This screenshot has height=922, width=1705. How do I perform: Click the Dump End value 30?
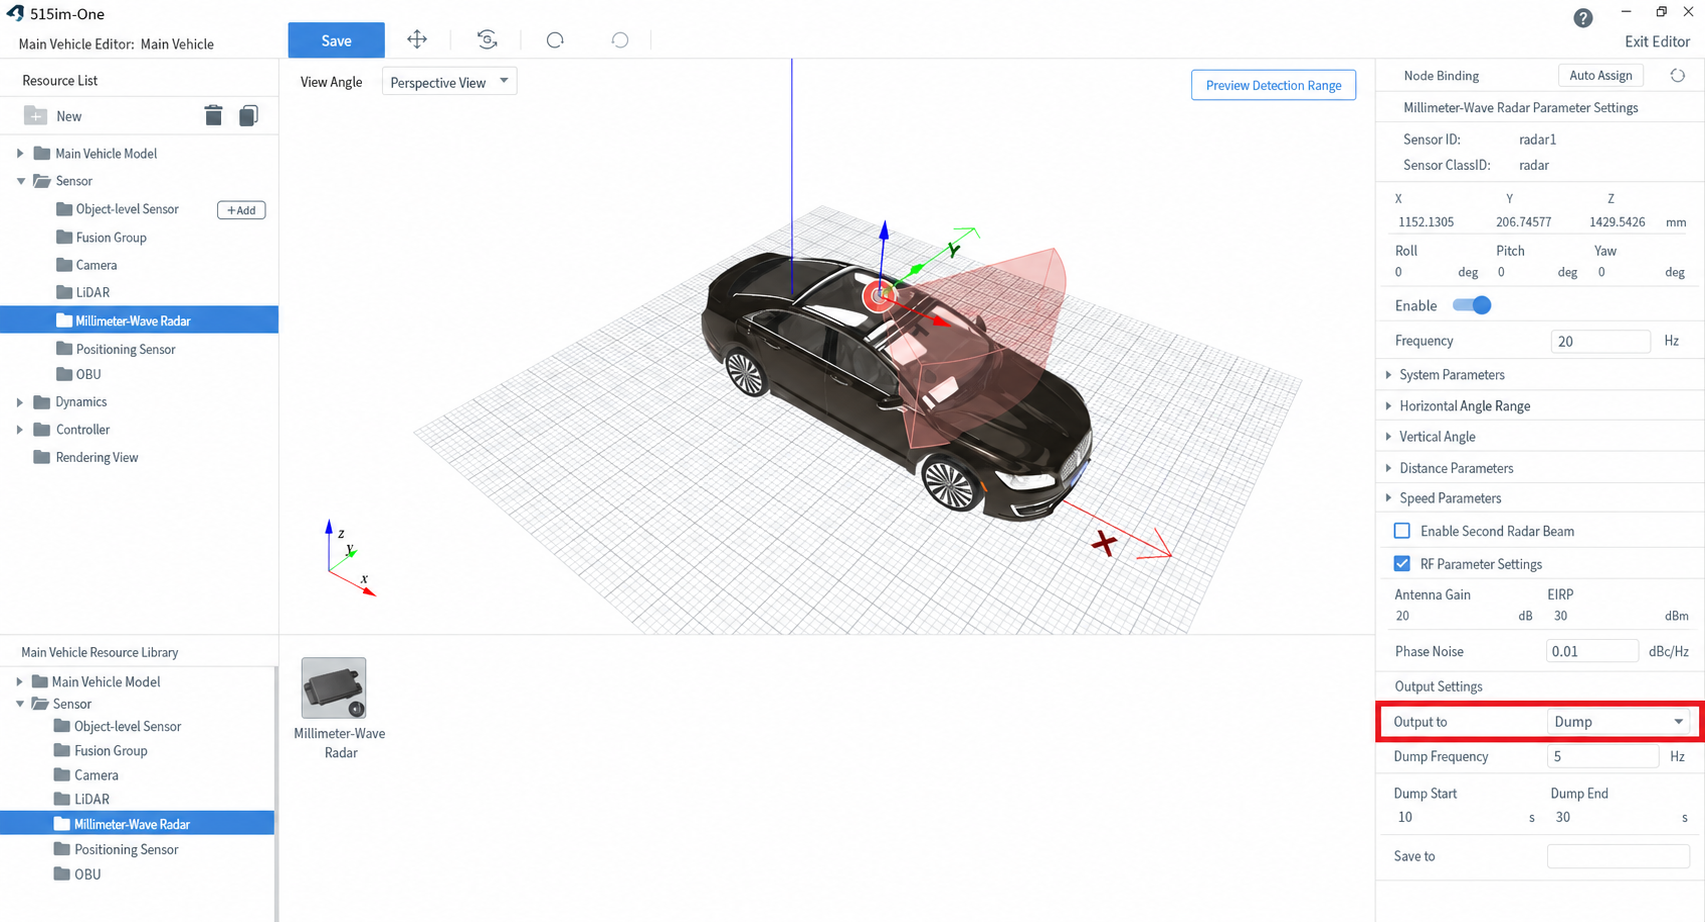coord(1563,817)
